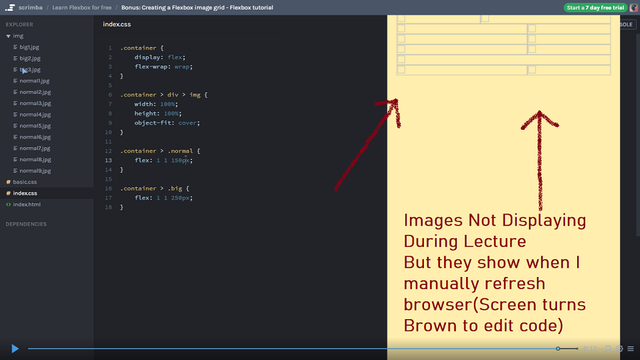Open normal9.jpg in explorer
This screenshot has width=640, height=360.
(x=35, y=171)
